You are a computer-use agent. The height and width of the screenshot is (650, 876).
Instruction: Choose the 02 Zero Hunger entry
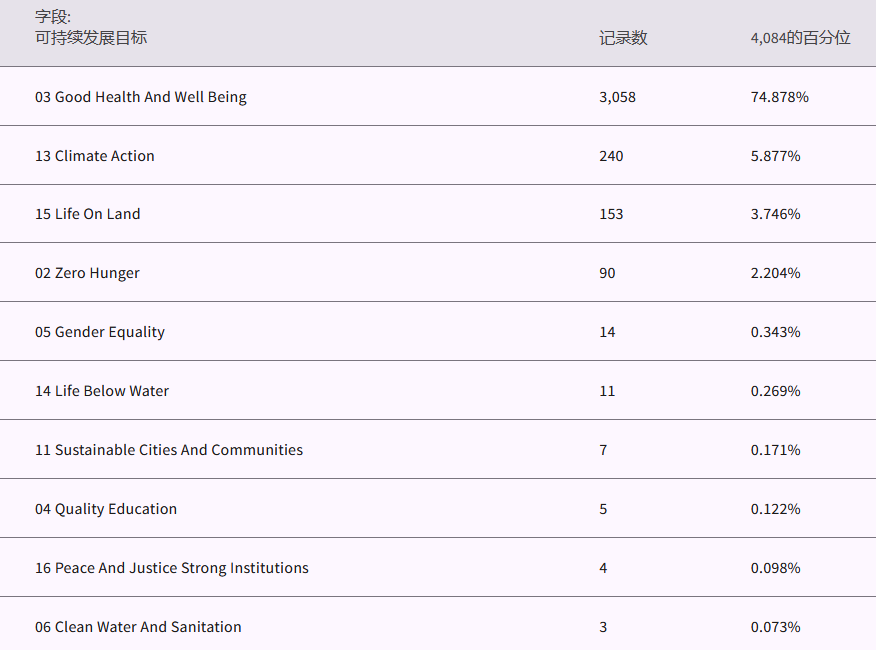click(x=87, y=273)
